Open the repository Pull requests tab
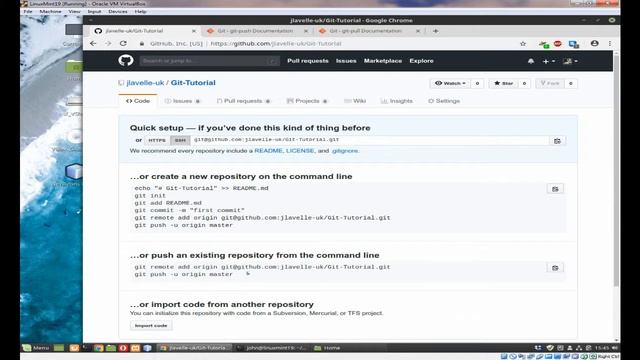 [243, 101]
